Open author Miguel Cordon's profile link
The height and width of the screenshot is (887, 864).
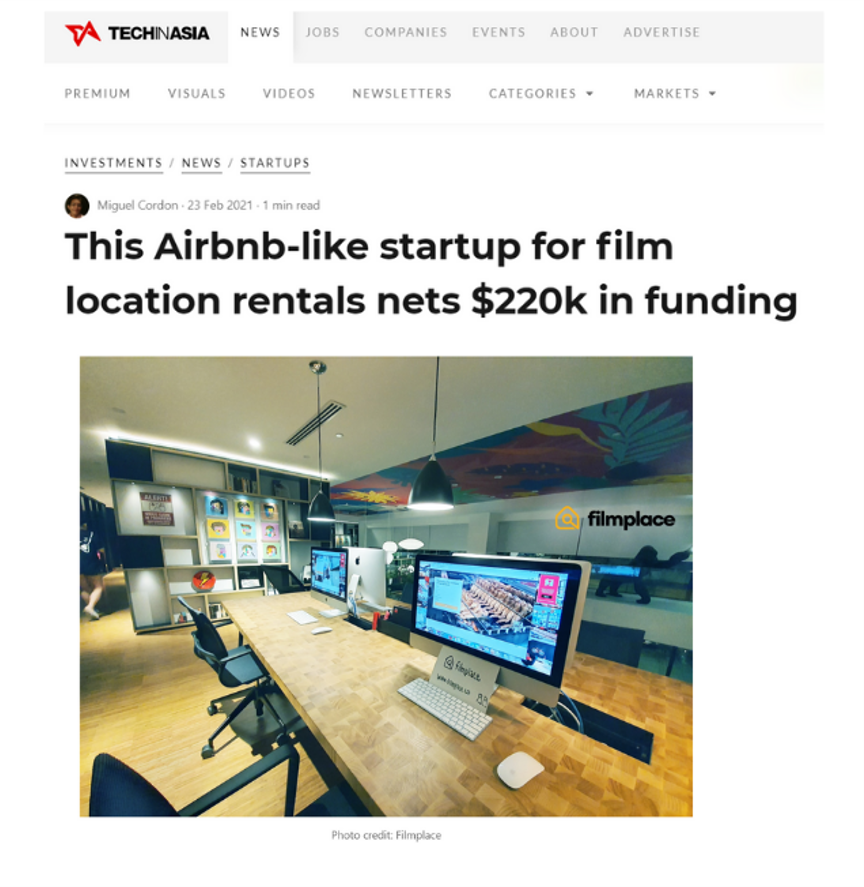tap(137, 205)
